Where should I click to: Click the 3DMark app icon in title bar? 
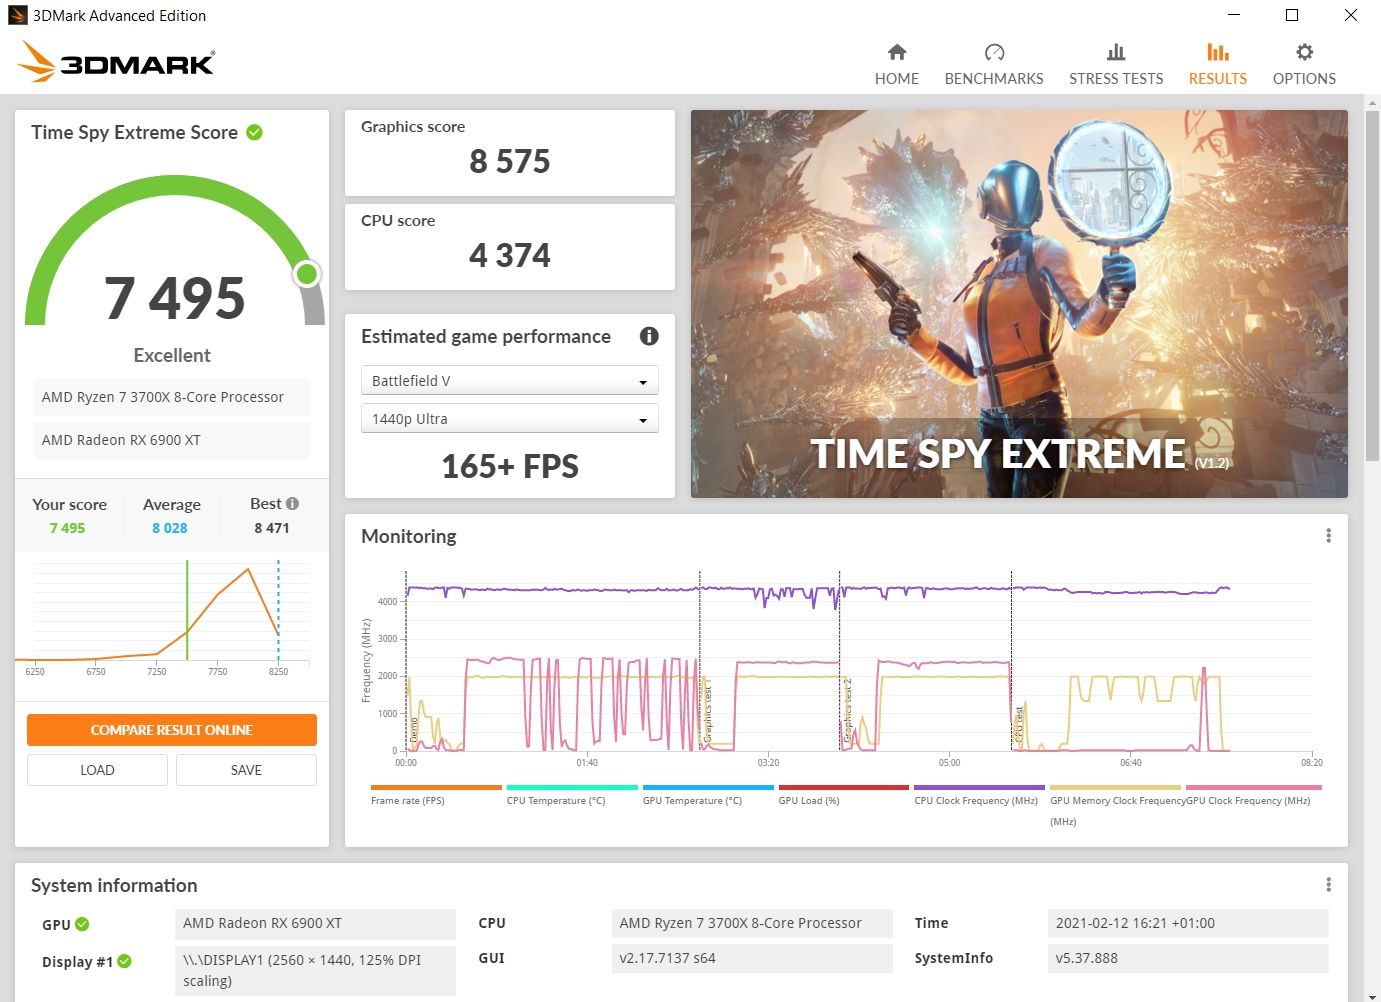(17, 15)
